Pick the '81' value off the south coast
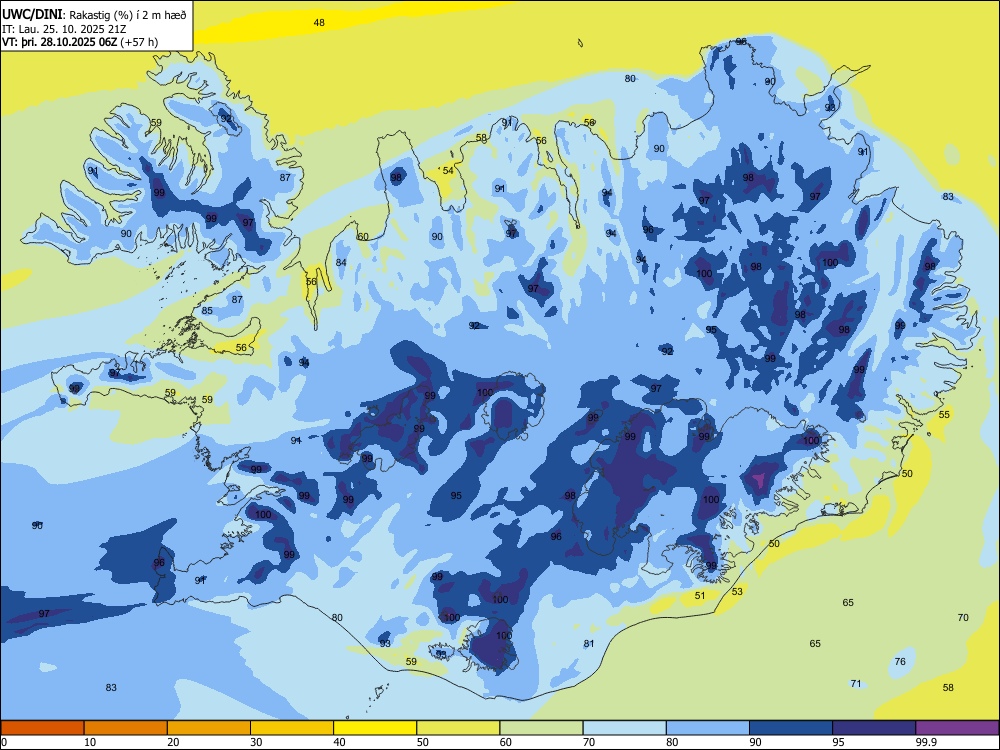The width and height of the screenshot is (1000, 750). pyautogui.click(x=589, y=643)
